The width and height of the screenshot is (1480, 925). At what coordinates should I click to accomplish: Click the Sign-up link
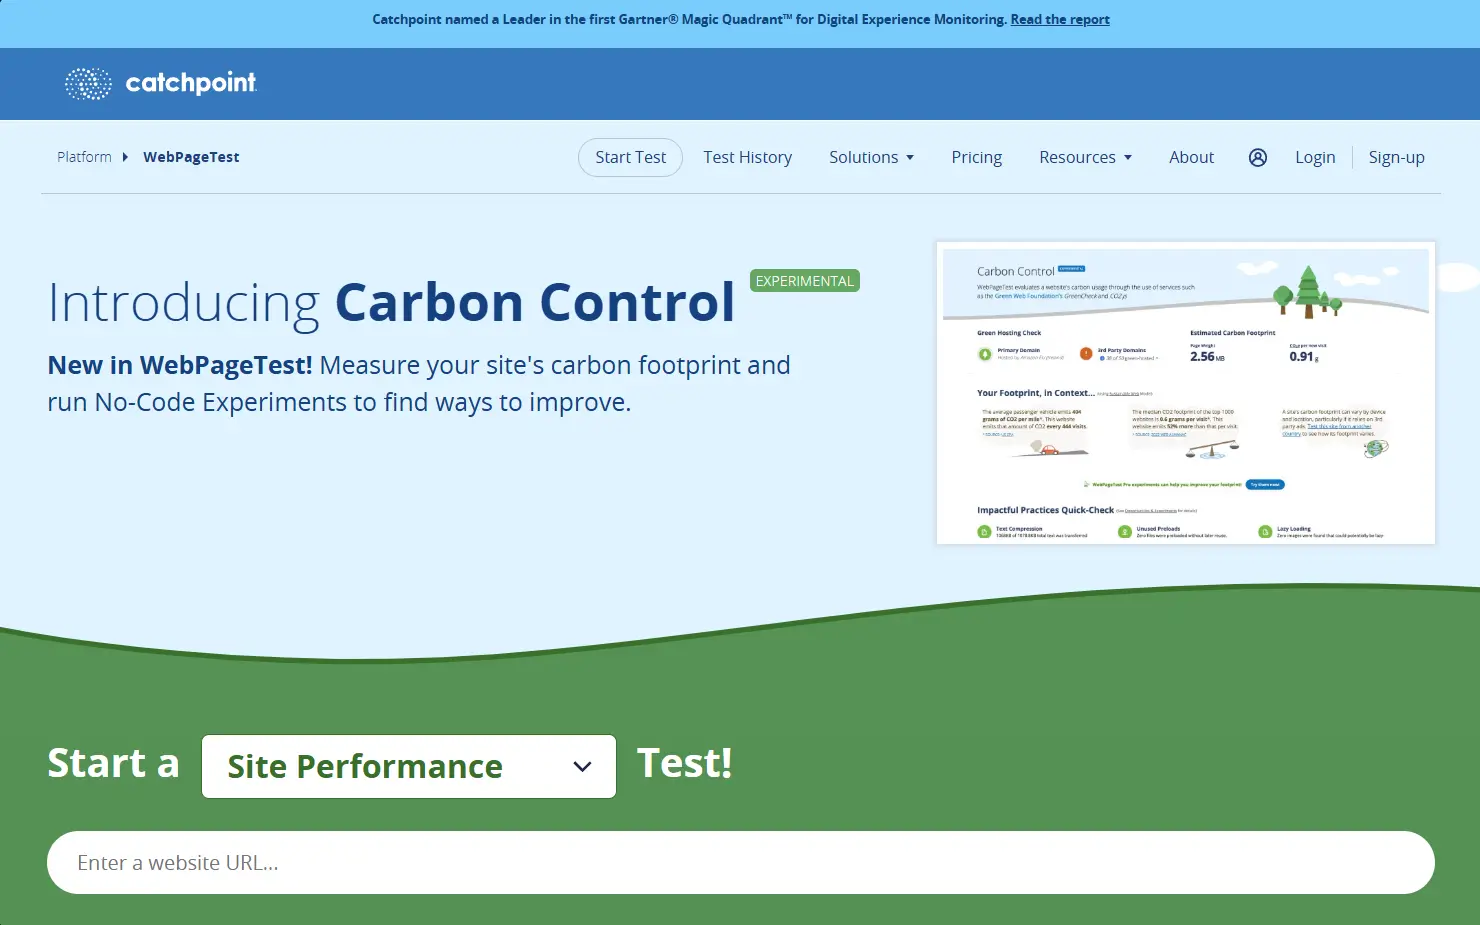click(1396, 157)
